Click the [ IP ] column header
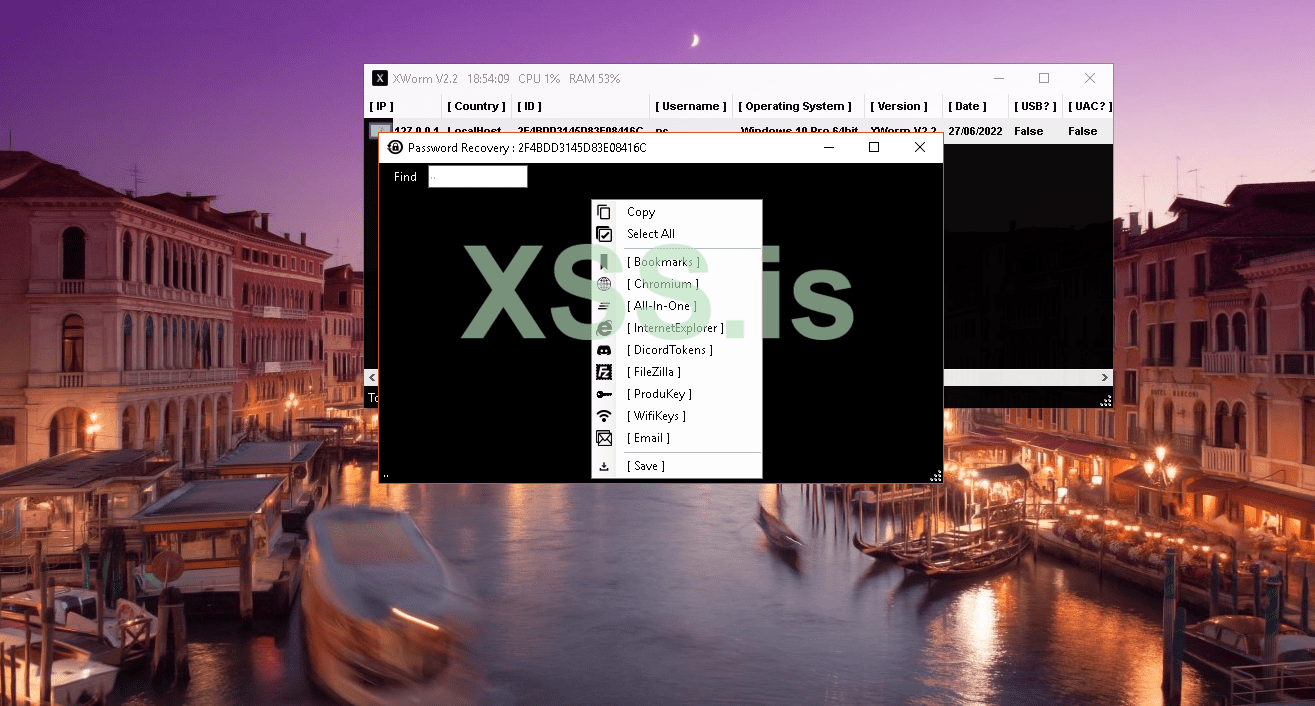This screenshot has width=1315, height=706. click(x=381, y=106)
